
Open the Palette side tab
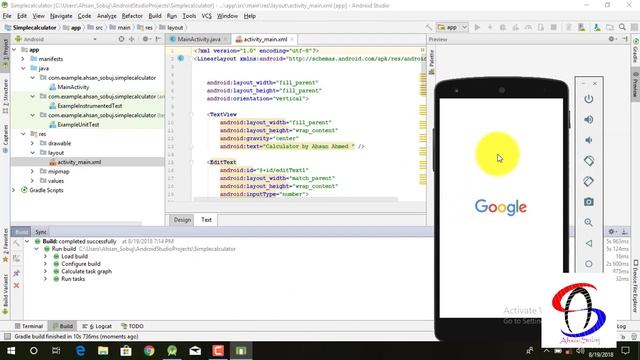coord(431,62)
